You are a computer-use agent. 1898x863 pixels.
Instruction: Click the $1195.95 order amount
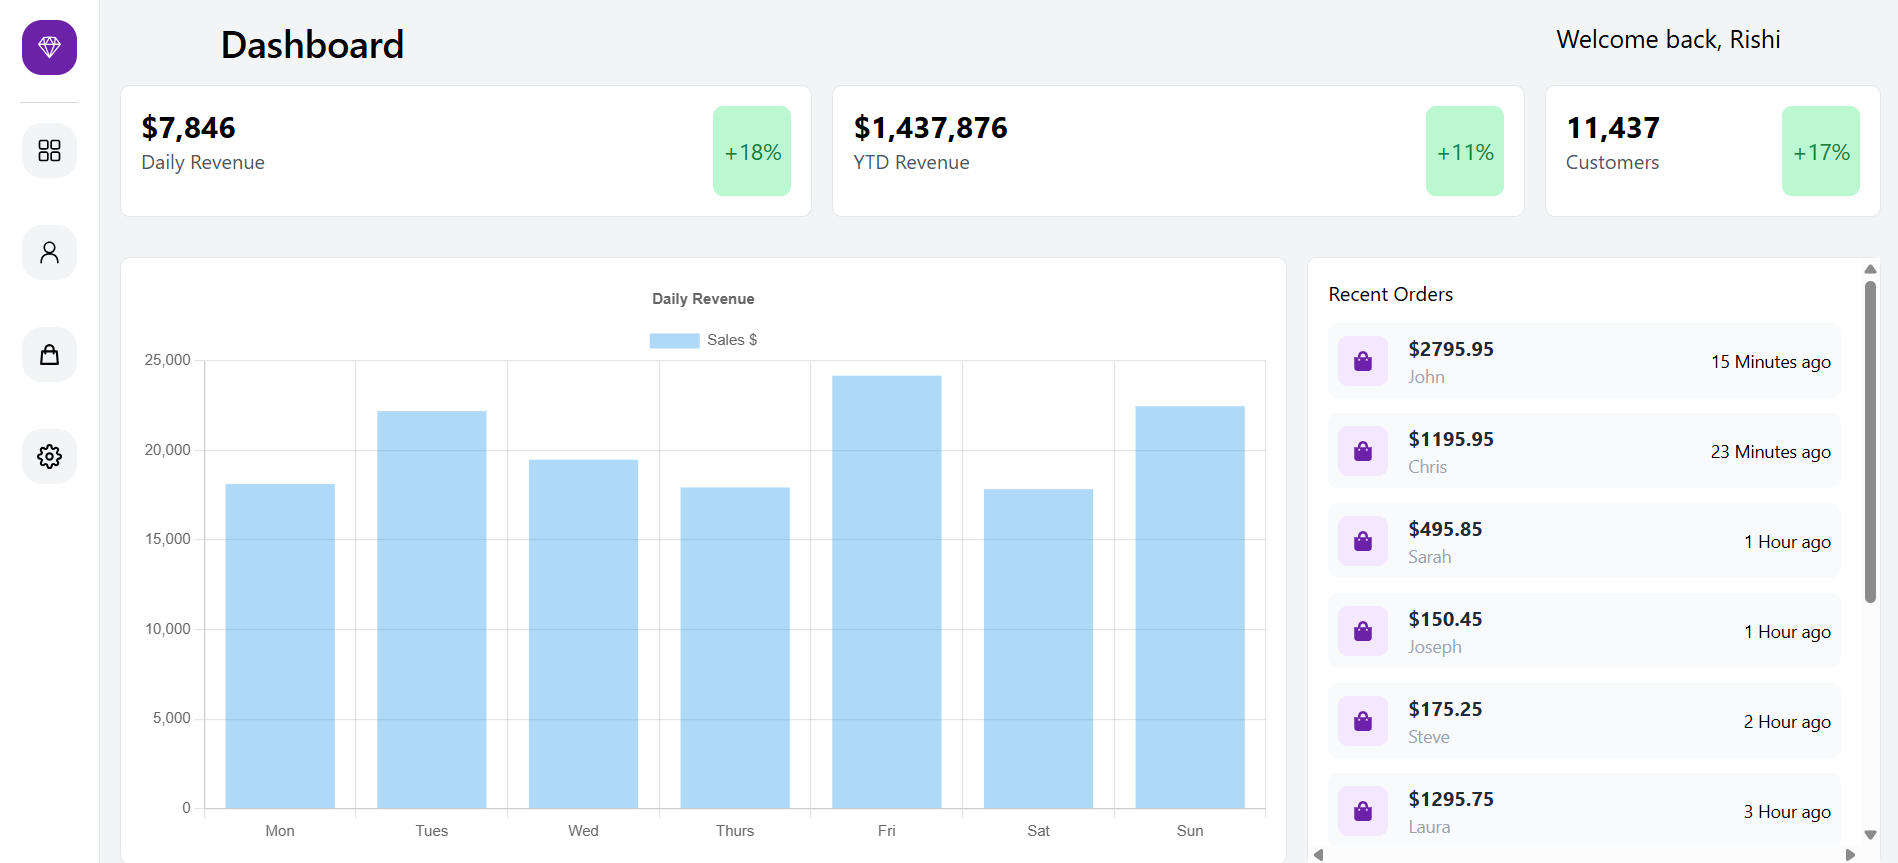tap(1451, 439)
